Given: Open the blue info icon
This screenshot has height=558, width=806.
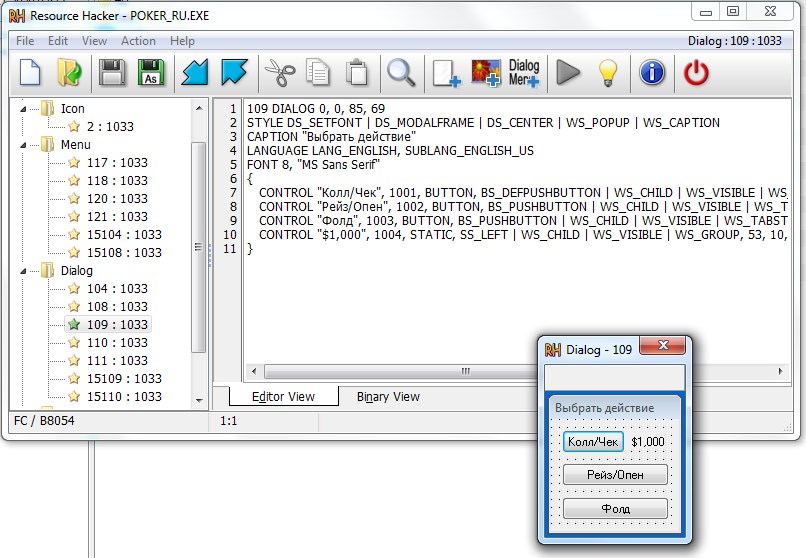Looking at the screenshot, I should pos(652,72).
